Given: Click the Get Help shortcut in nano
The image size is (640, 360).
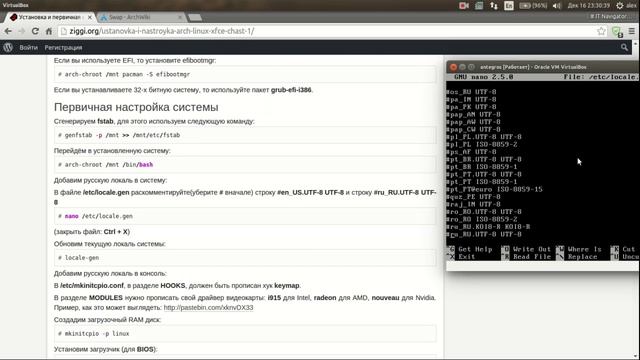Looking at the screenshot, I should (471, 249).
